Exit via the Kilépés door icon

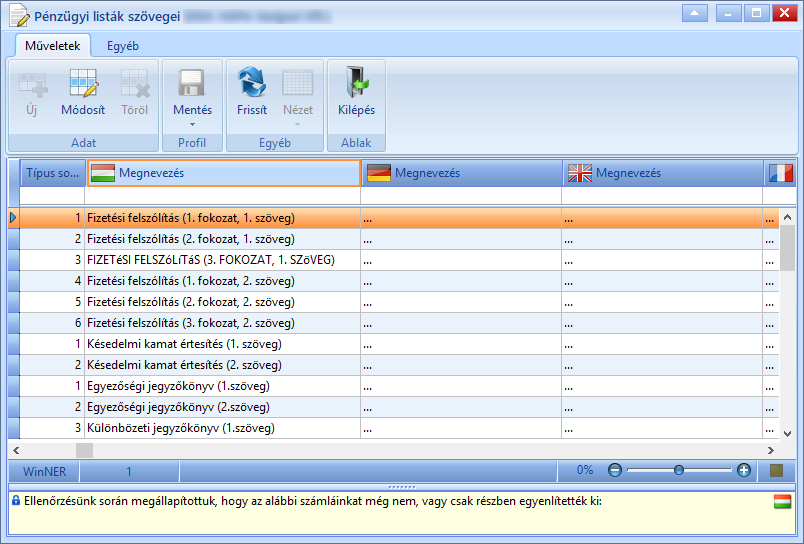coord(356,83)
